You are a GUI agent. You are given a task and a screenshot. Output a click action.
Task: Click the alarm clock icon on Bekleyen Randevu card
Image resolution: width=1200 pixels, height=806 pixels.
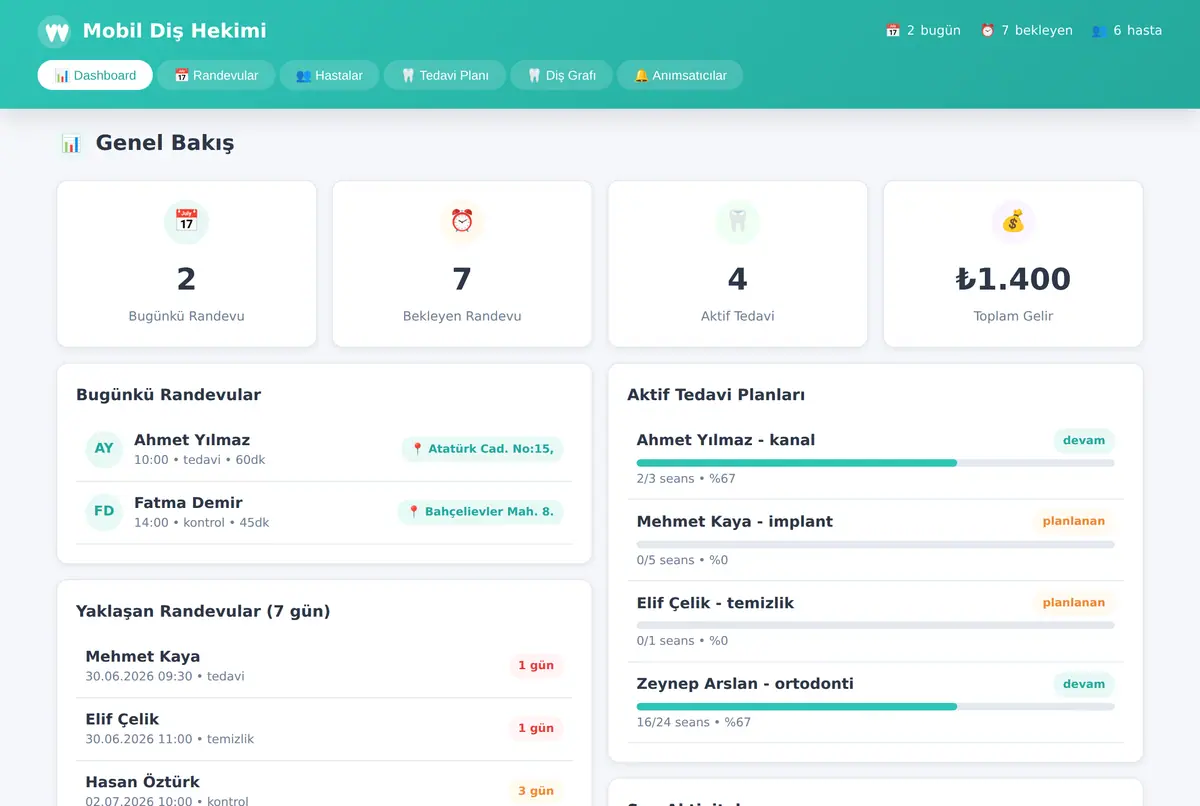click(x=462, y=222)
